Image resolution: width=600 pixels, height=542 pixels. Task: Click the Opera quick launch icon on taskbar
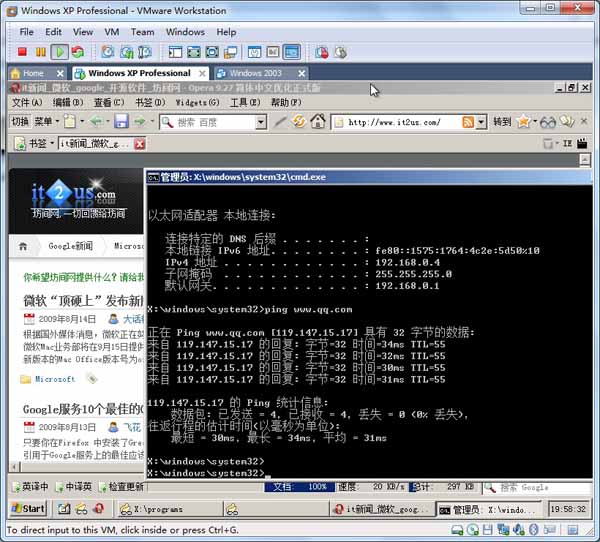(99, 509)
